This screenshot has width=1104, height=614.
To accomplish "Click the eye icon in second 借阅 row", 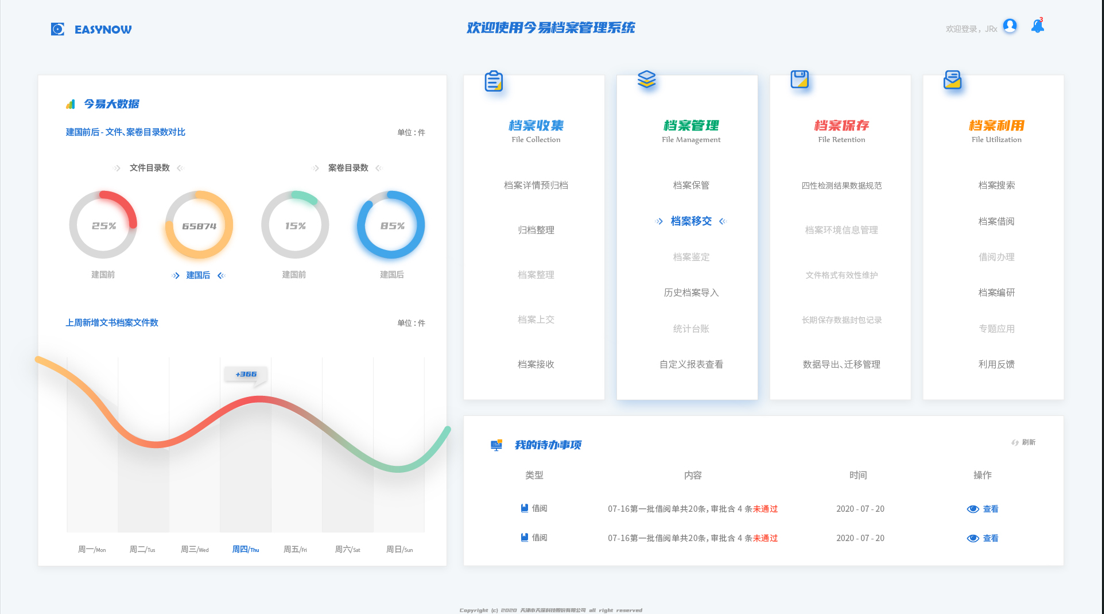I will [973, 538].
